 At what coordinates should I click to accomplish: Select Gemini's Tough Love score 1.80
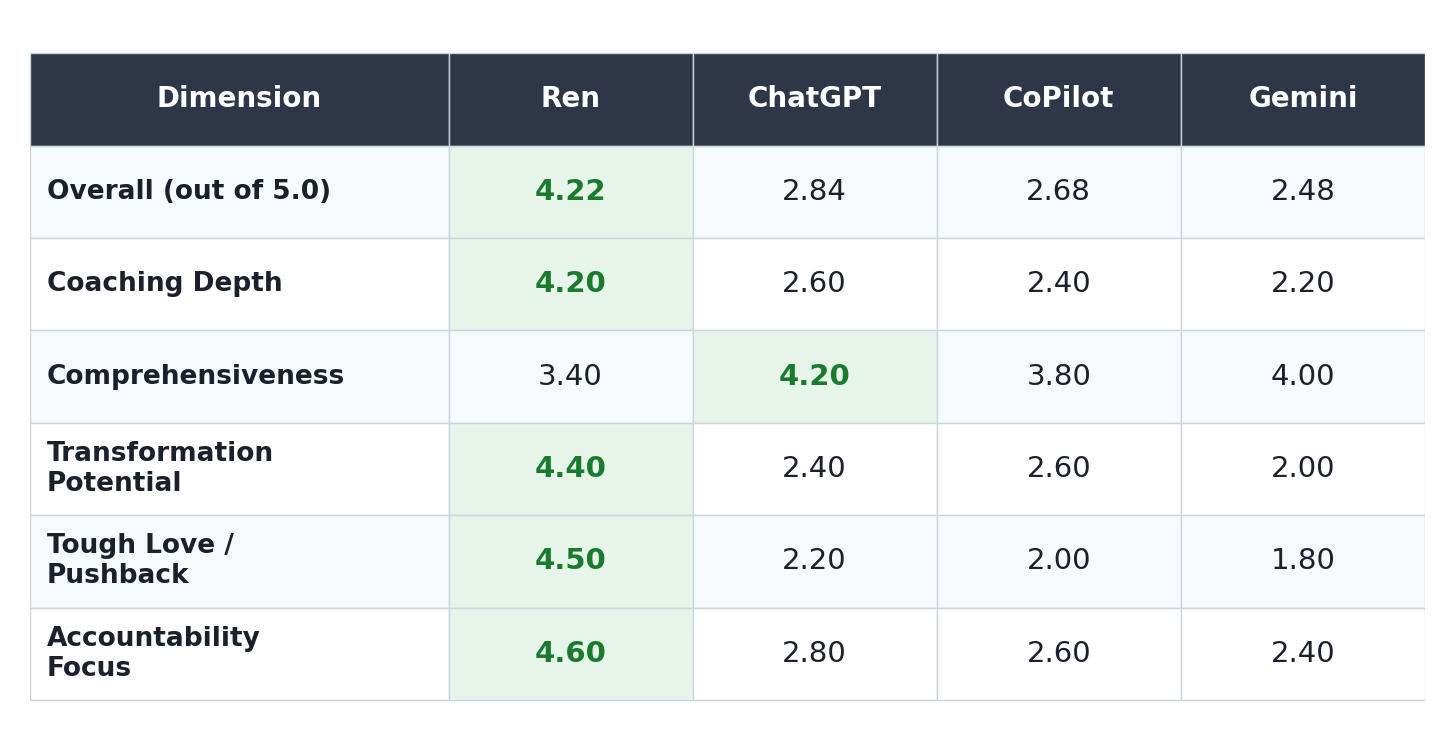point(1302,561)
